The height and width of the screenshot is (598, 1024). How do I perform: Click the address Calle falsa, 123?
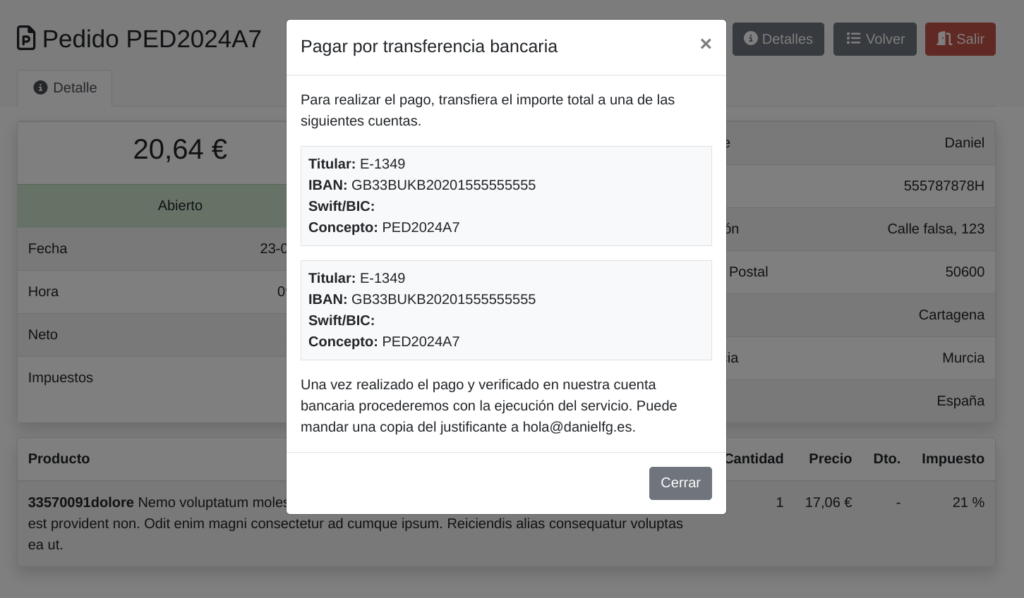point(935,229)
